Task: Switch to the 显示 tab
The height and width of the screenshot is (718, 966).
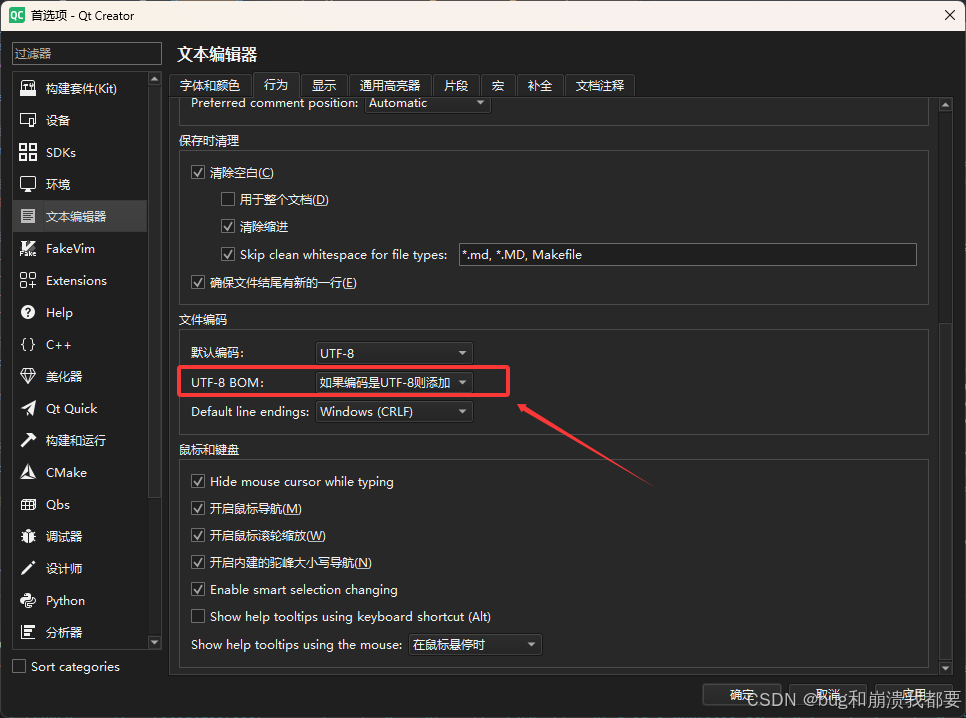Action: tap(324, 86)
